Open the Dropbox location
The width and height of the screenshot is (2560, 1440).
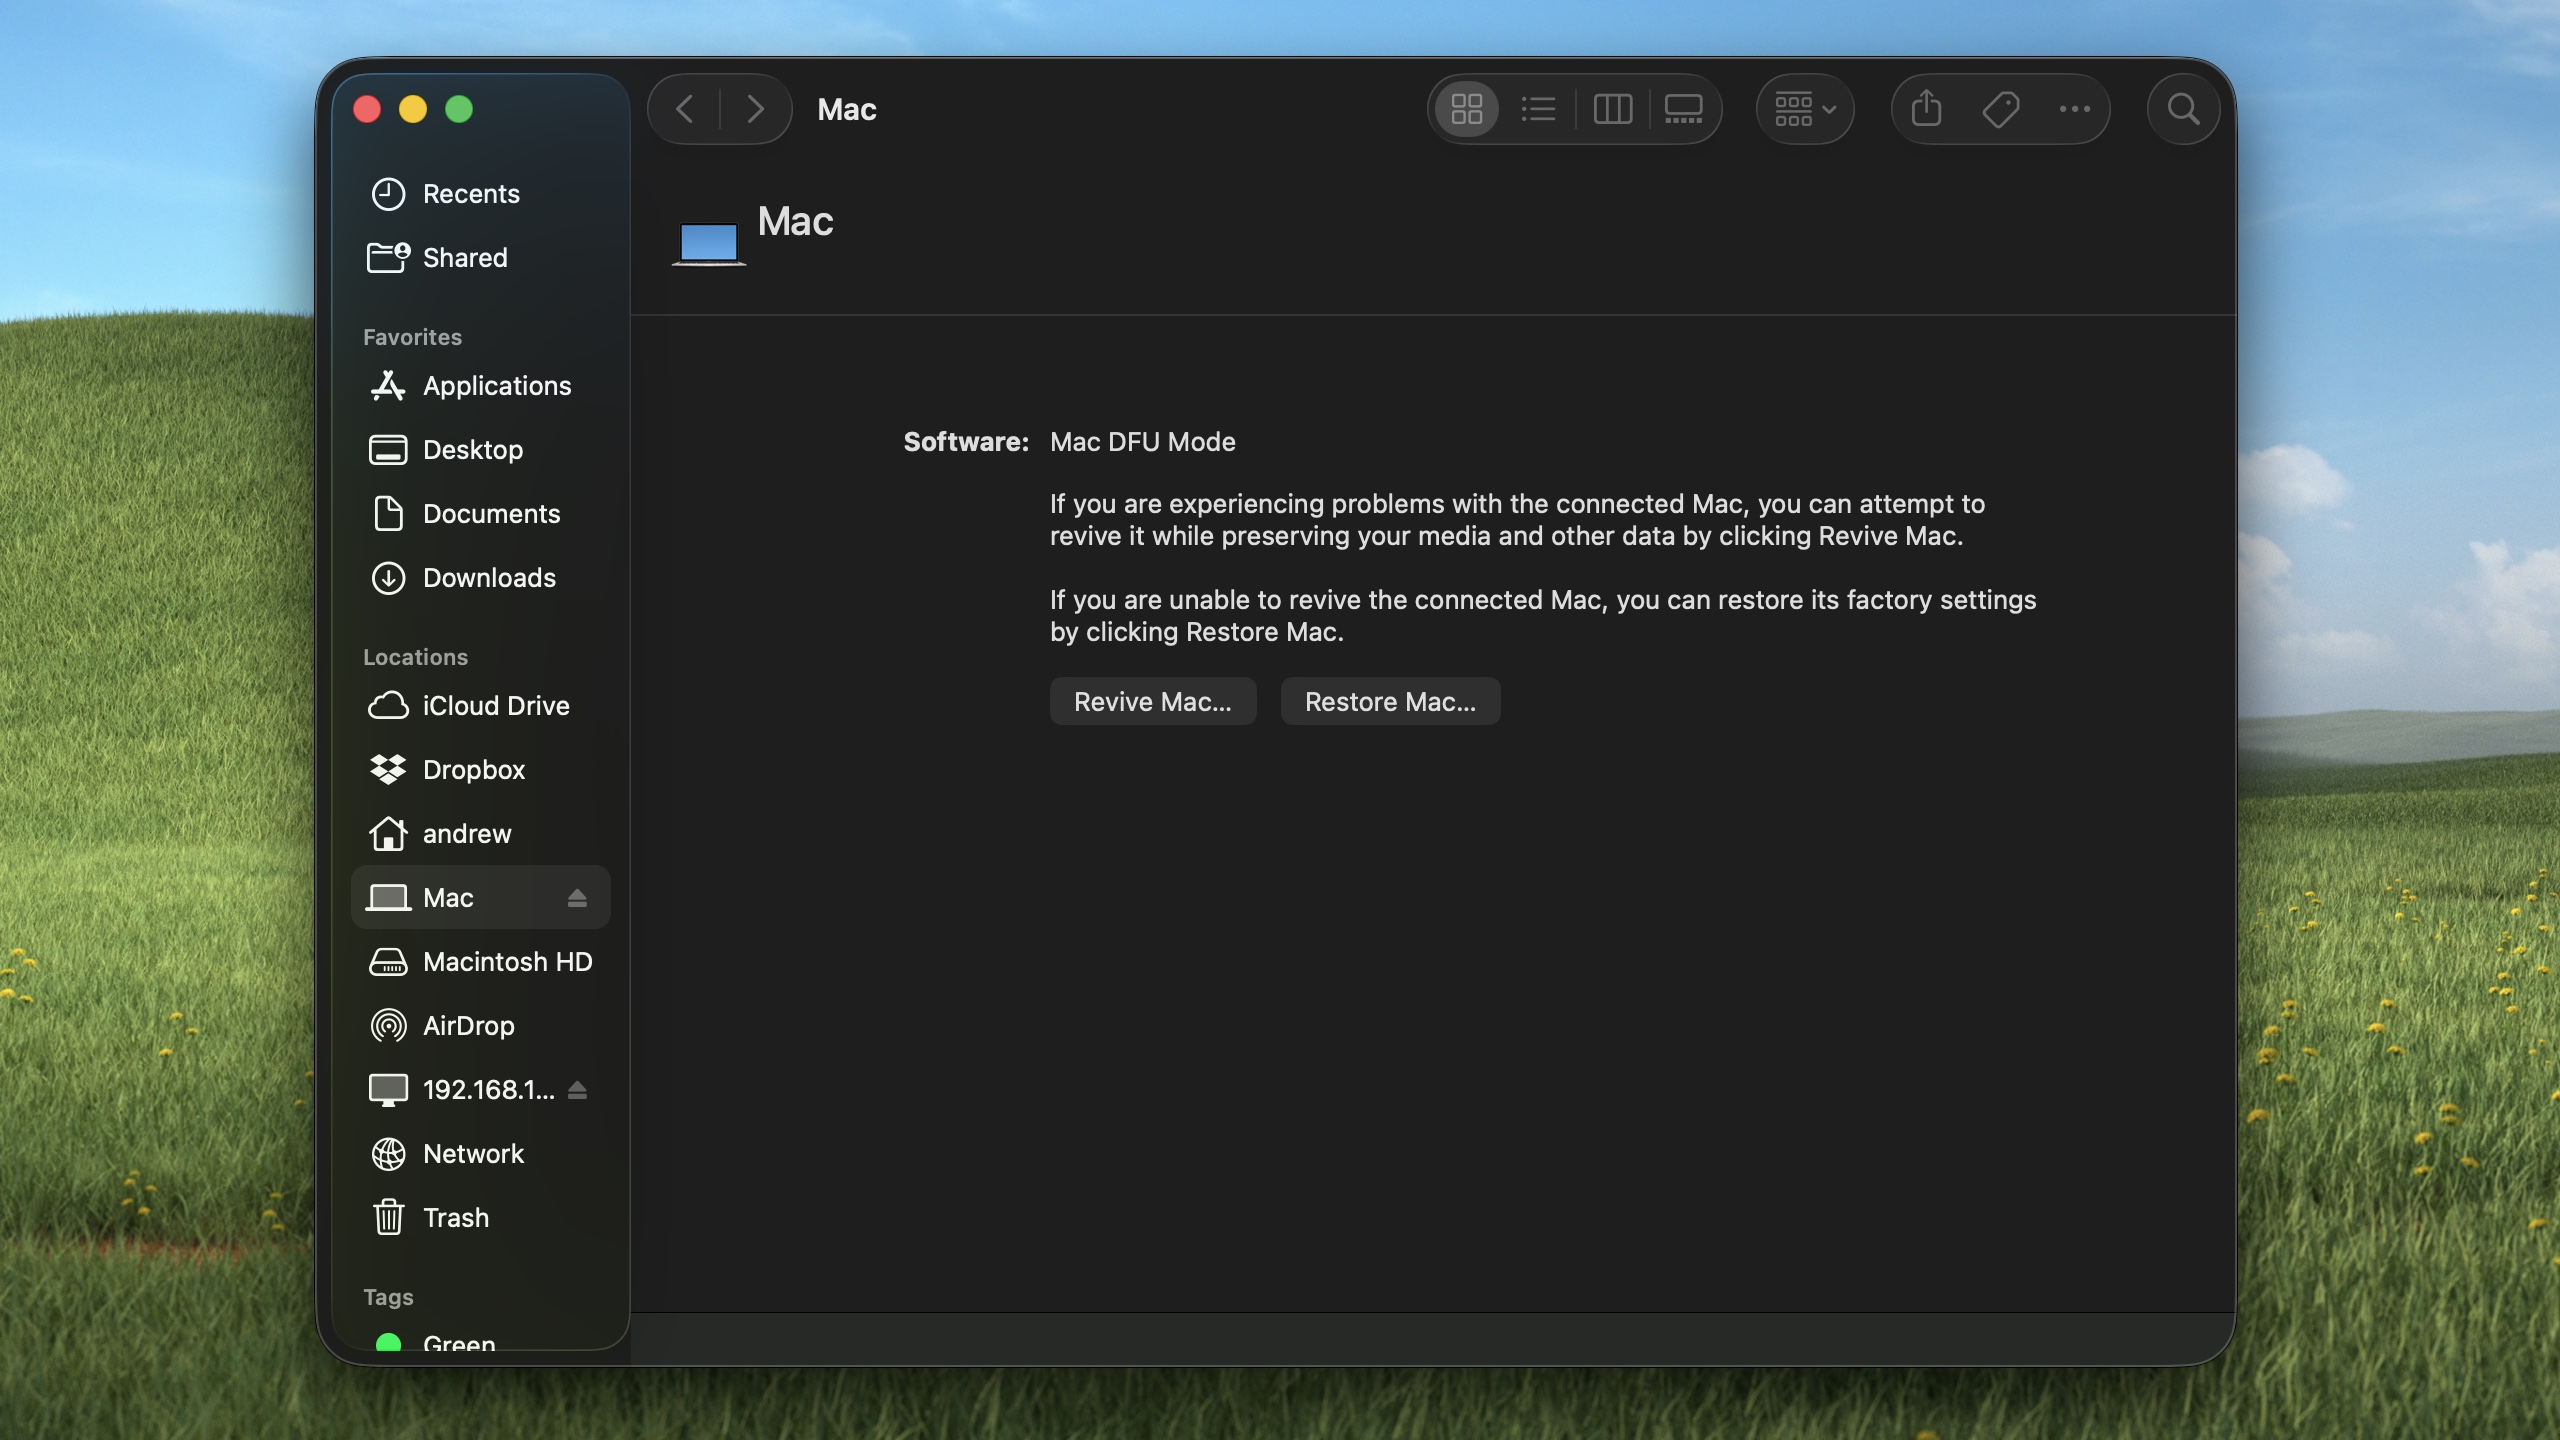coord(473,770)
